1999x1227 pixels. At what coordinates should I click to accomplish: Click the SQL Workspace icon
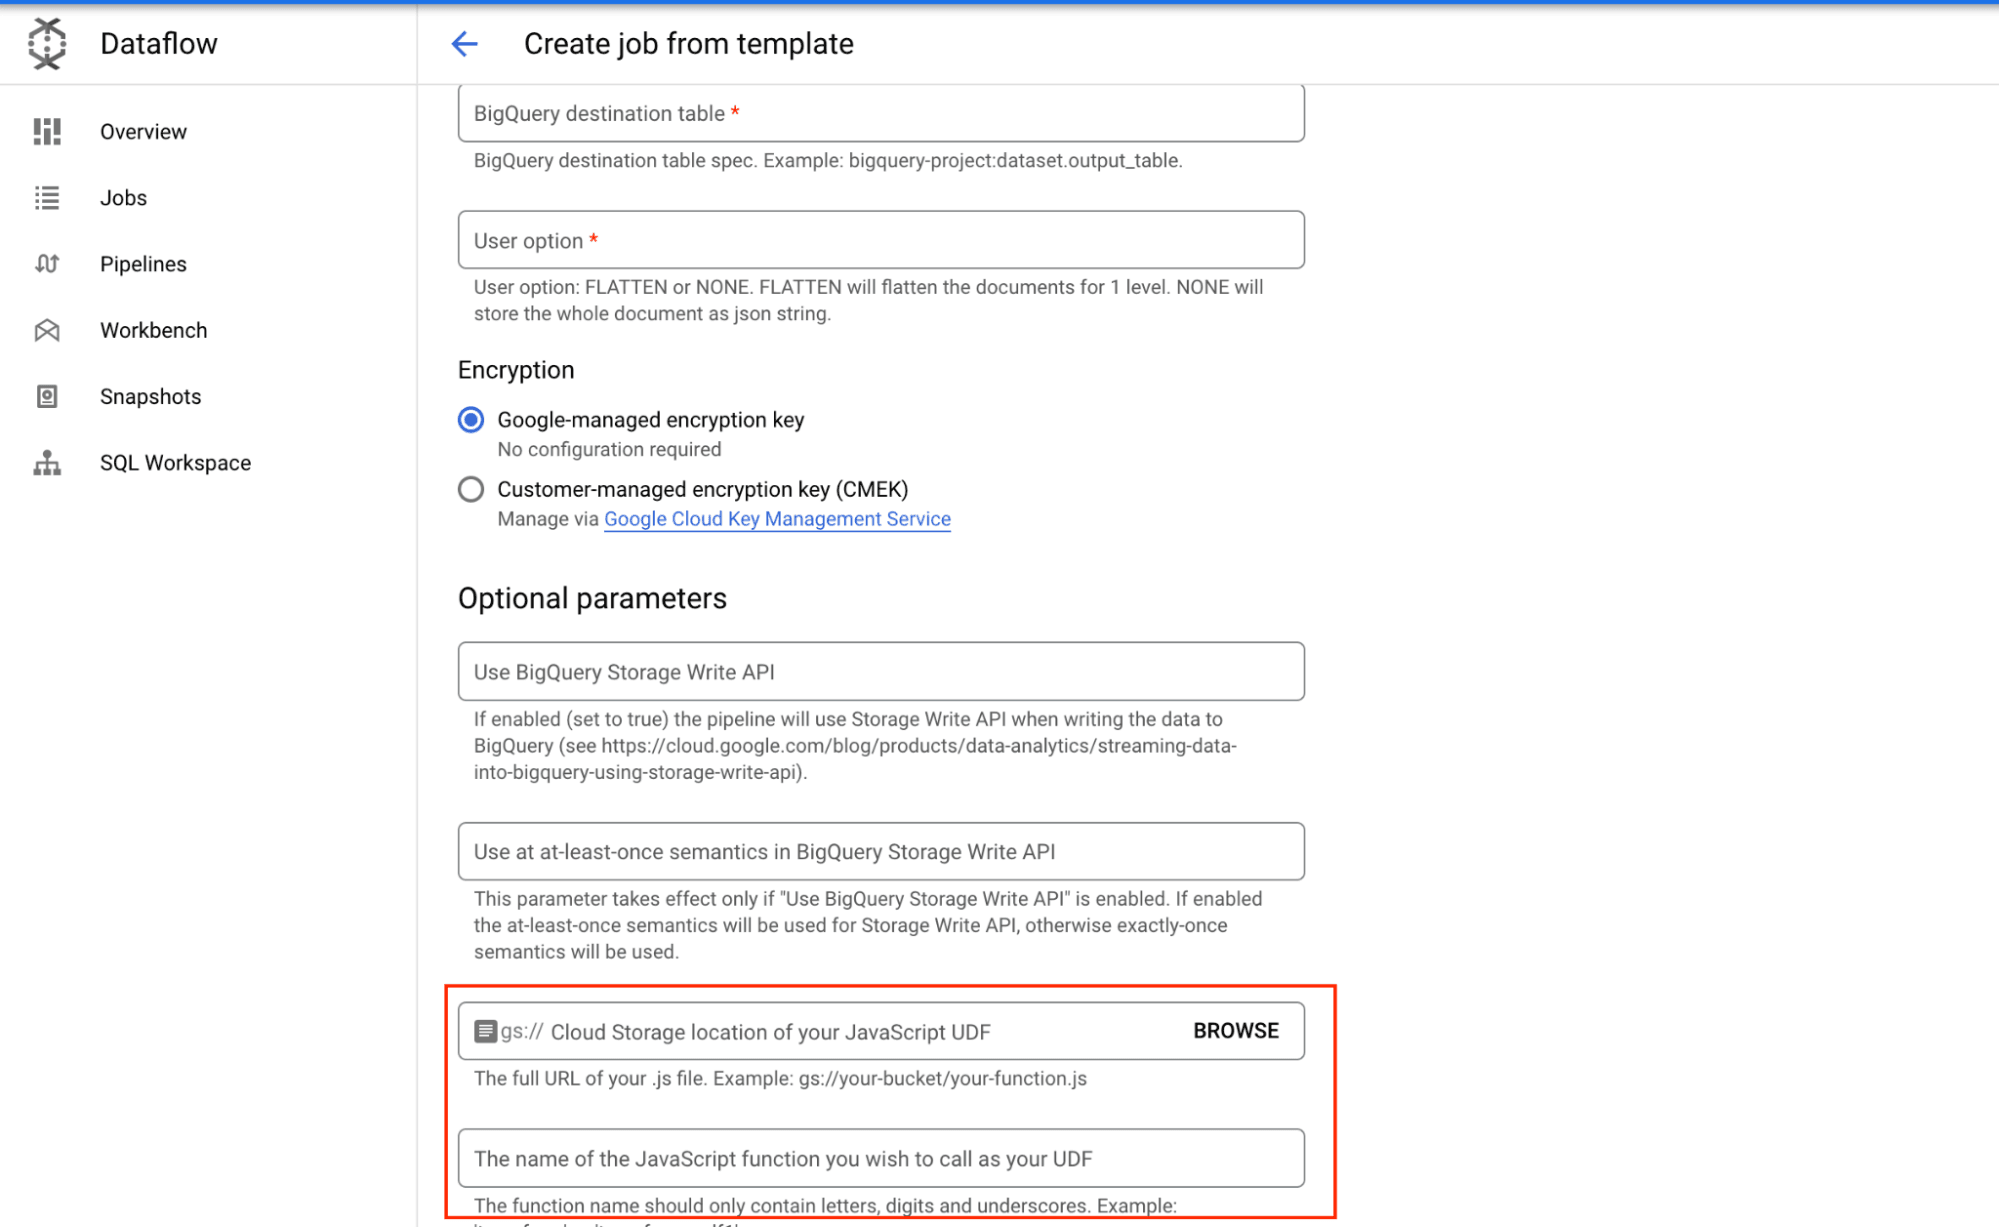coord(47,463)
